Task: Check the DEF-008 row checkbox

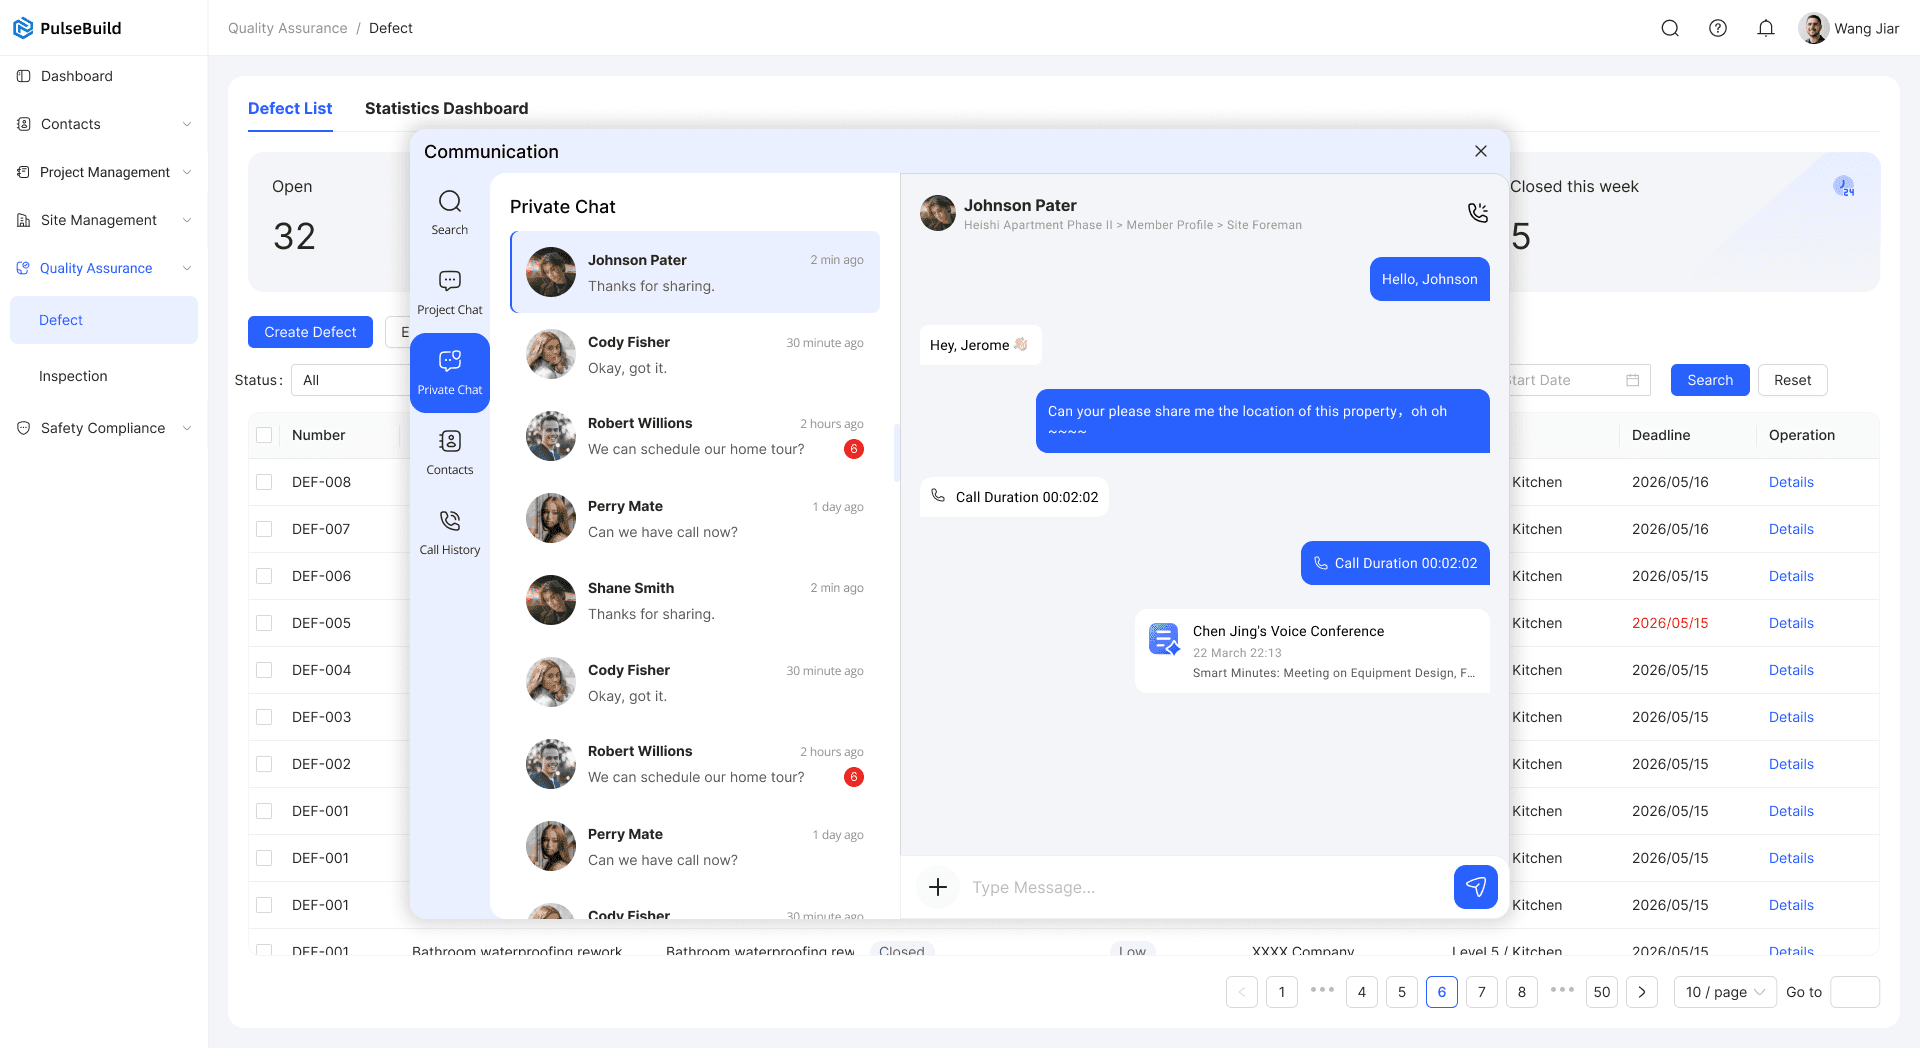Action: pos(264,482)
